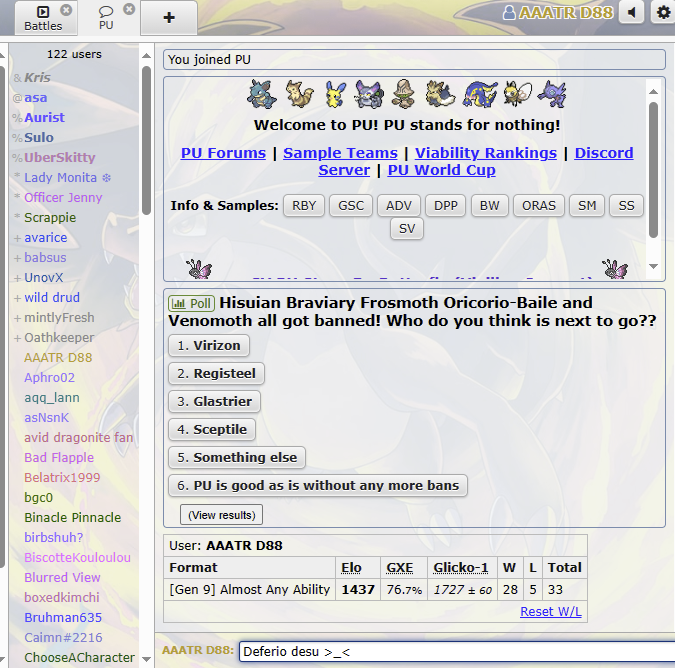The width and height of the screenshot is (675, 668).
Task: Open options via the gear icon
Action: 663,12
